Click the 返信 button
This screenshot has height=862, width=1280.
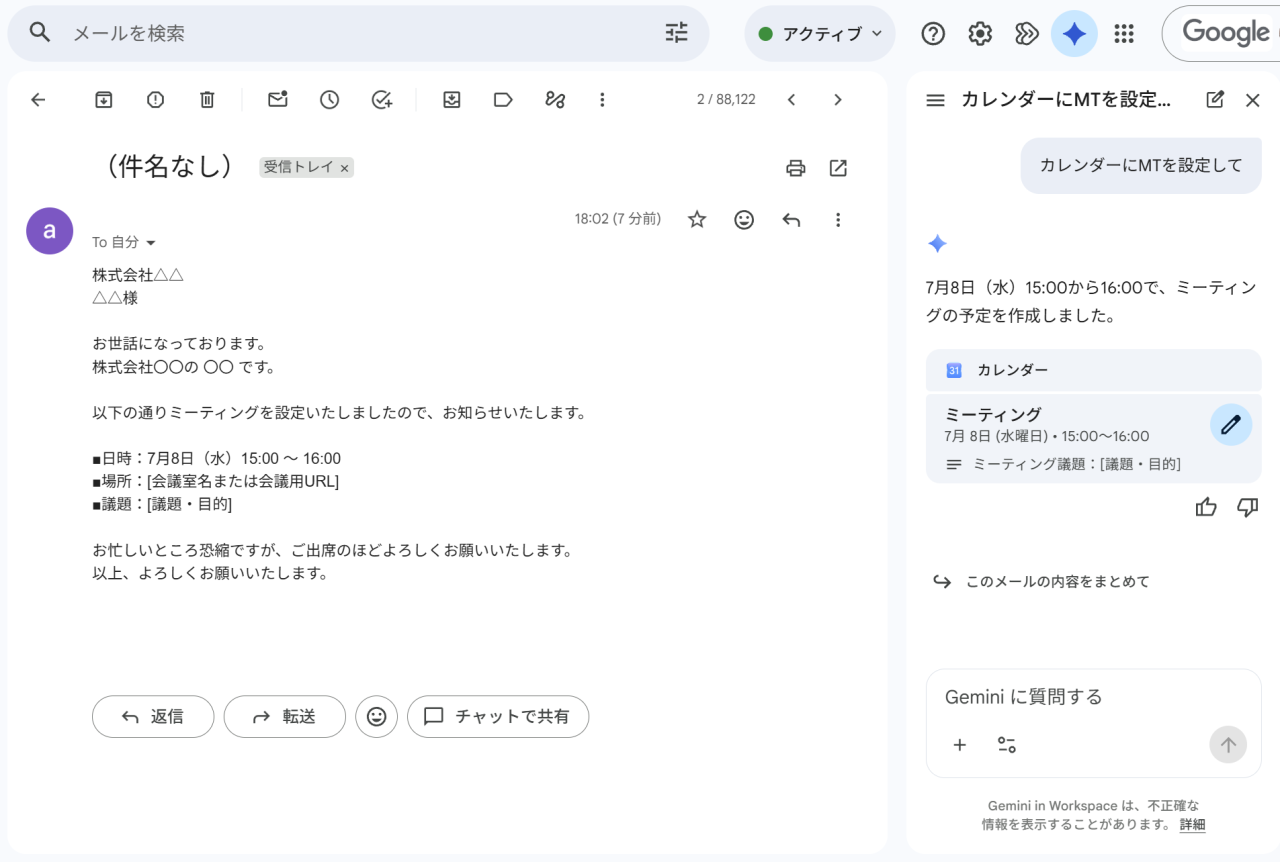point(153,716)
